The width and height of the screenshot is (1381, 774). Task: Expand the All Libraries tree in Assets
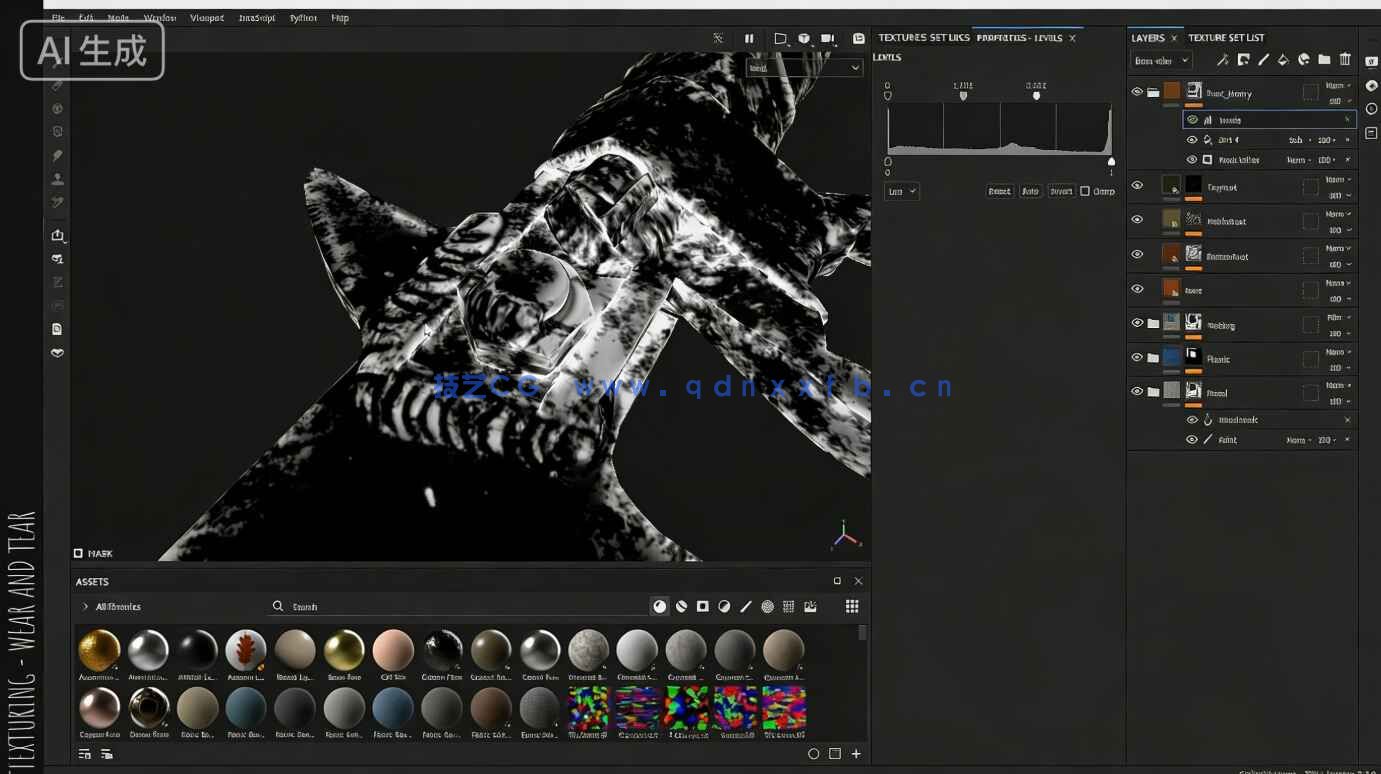coord(86,607)
